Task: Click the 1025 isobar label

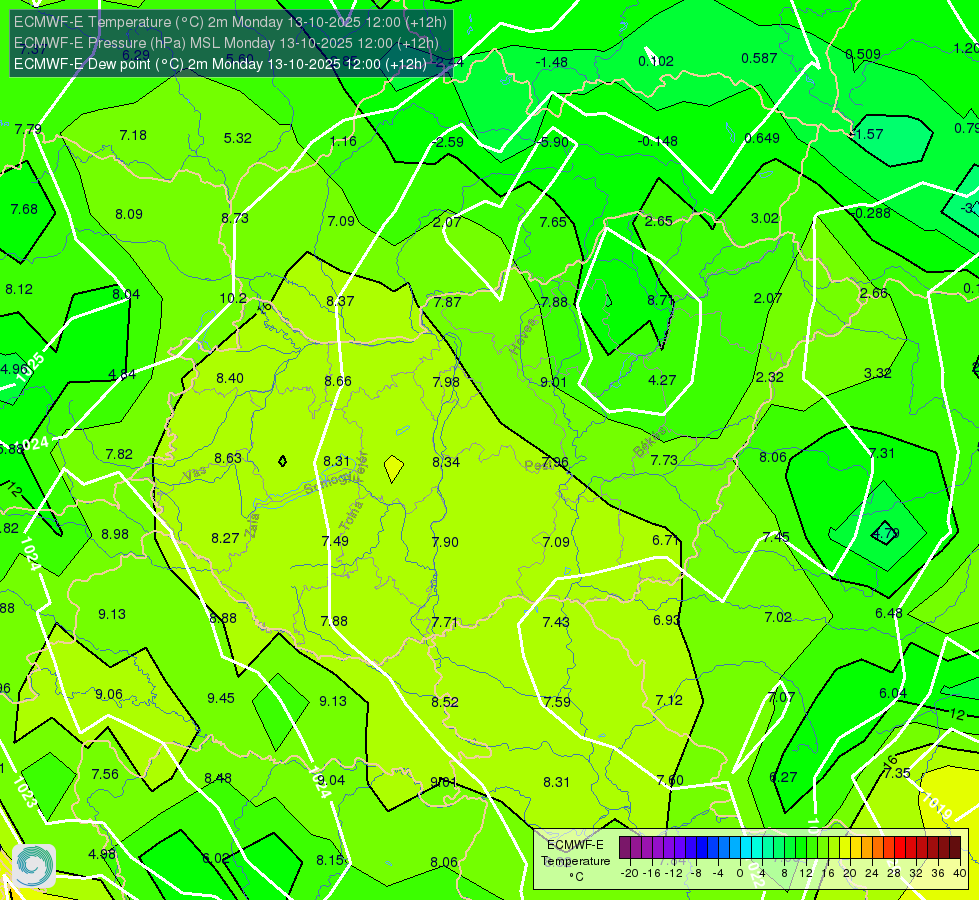Action: (x=30, y=368)
